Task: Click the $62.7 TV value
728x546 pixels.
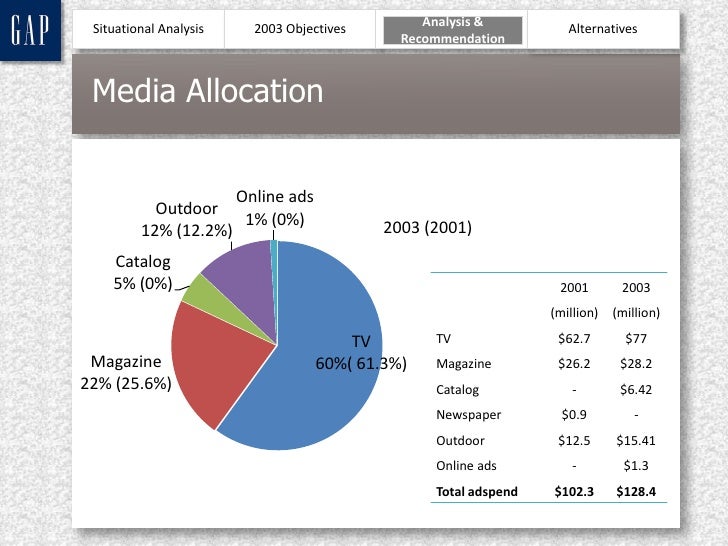Action: pos(574,338)
